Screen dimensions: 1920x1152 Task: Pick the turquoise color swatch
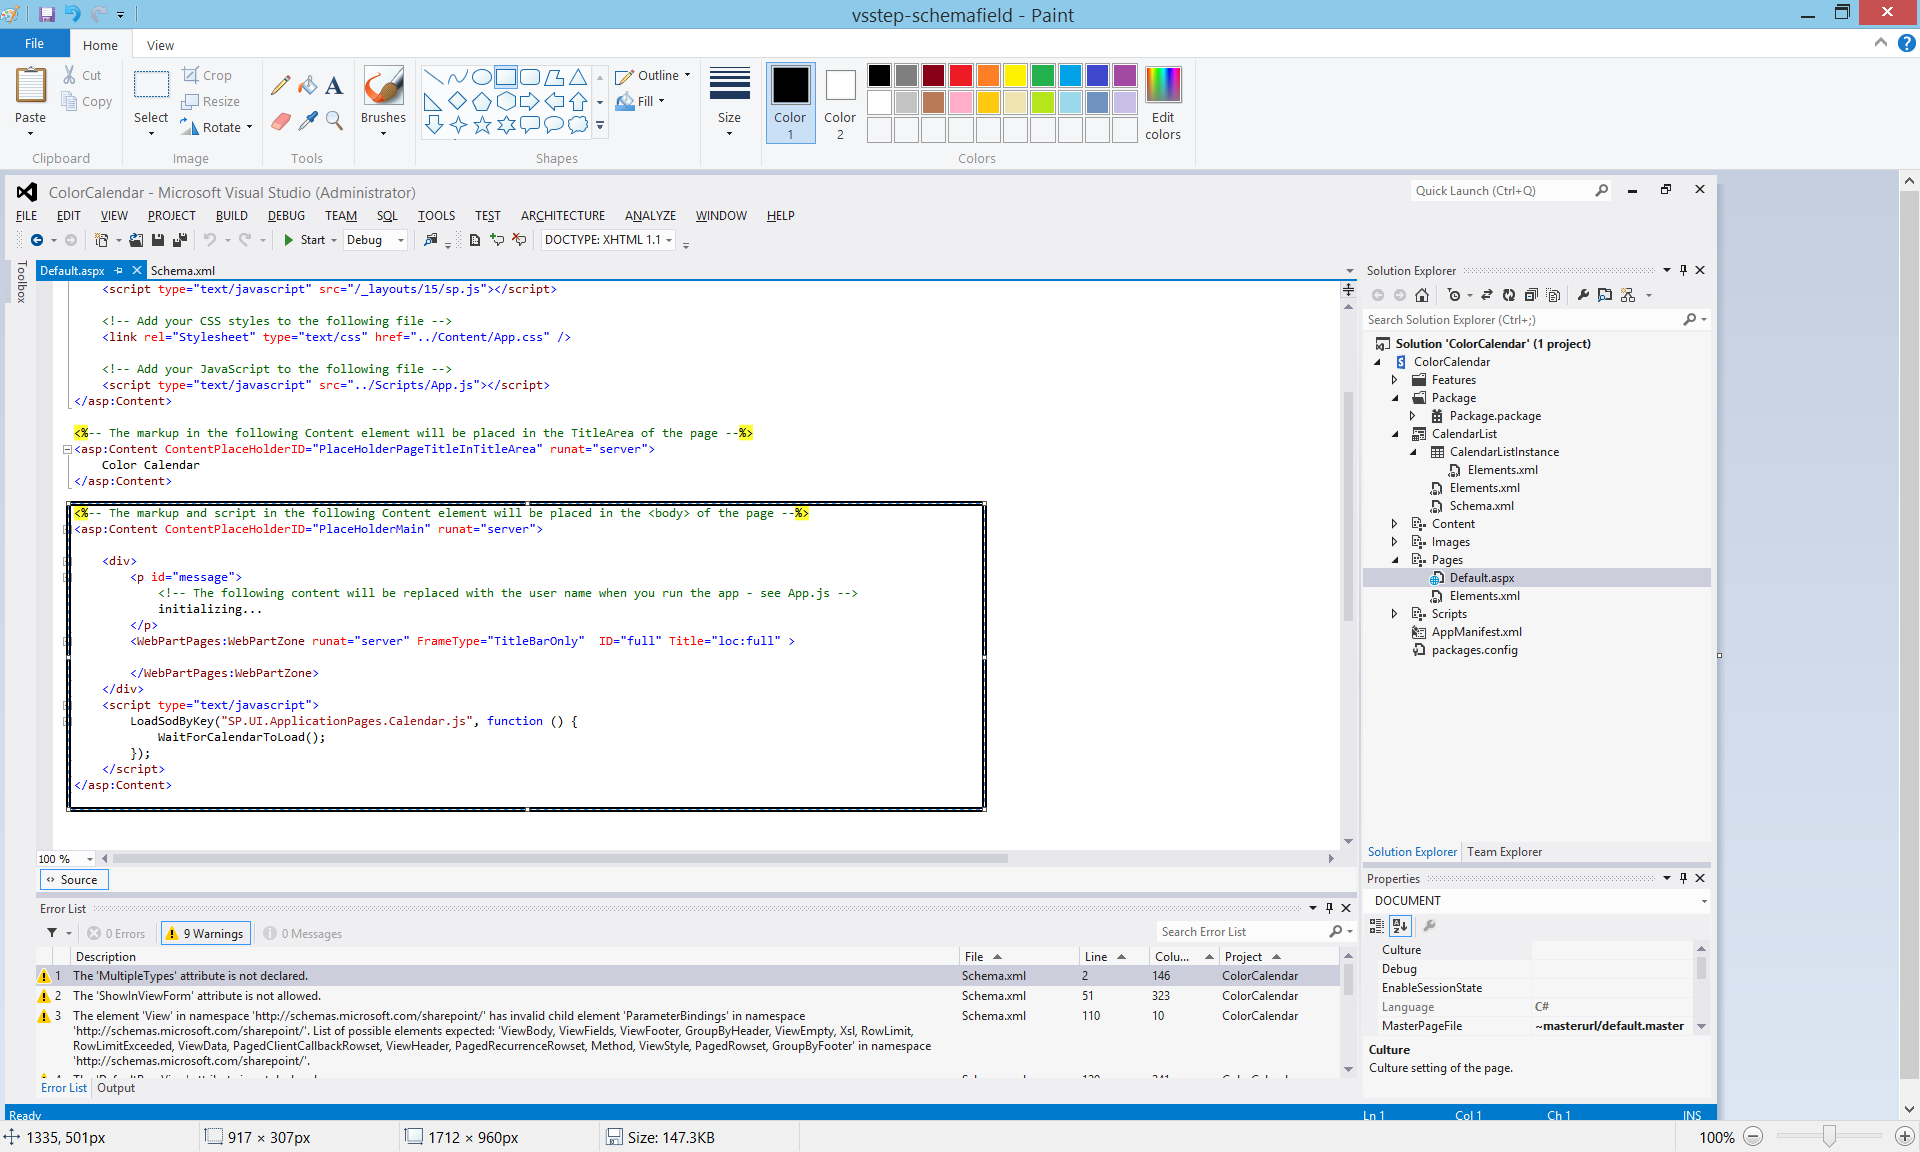[x=1070, y=75]
